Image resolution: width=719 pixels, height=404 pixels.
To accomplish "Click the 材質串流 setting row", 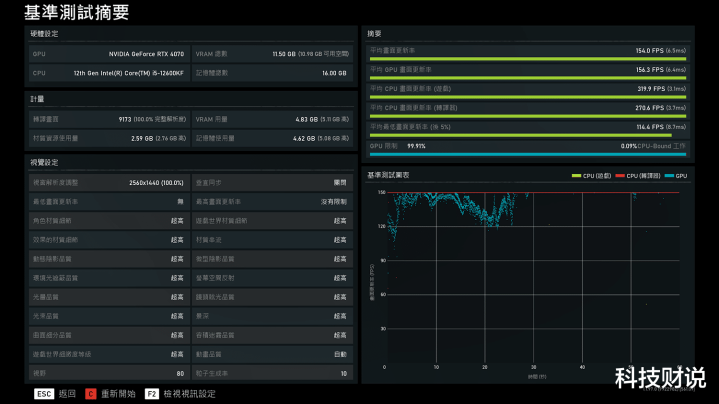I will pos(273,240).
